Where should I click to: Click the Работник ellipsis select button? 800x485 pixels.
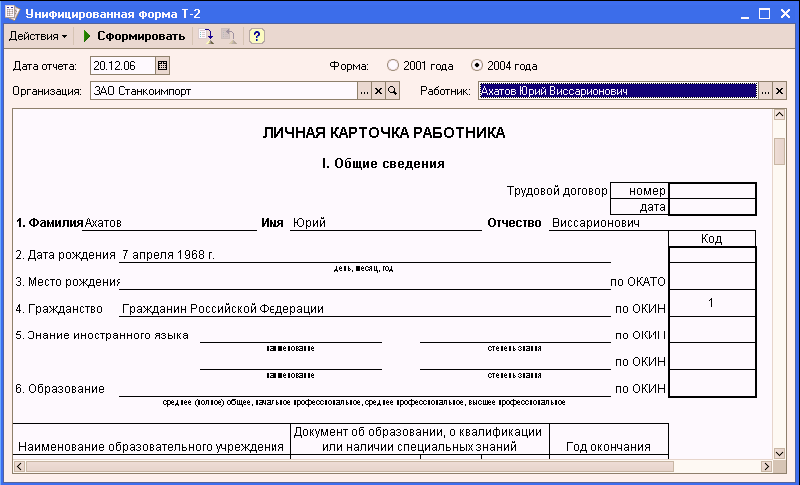765,91
